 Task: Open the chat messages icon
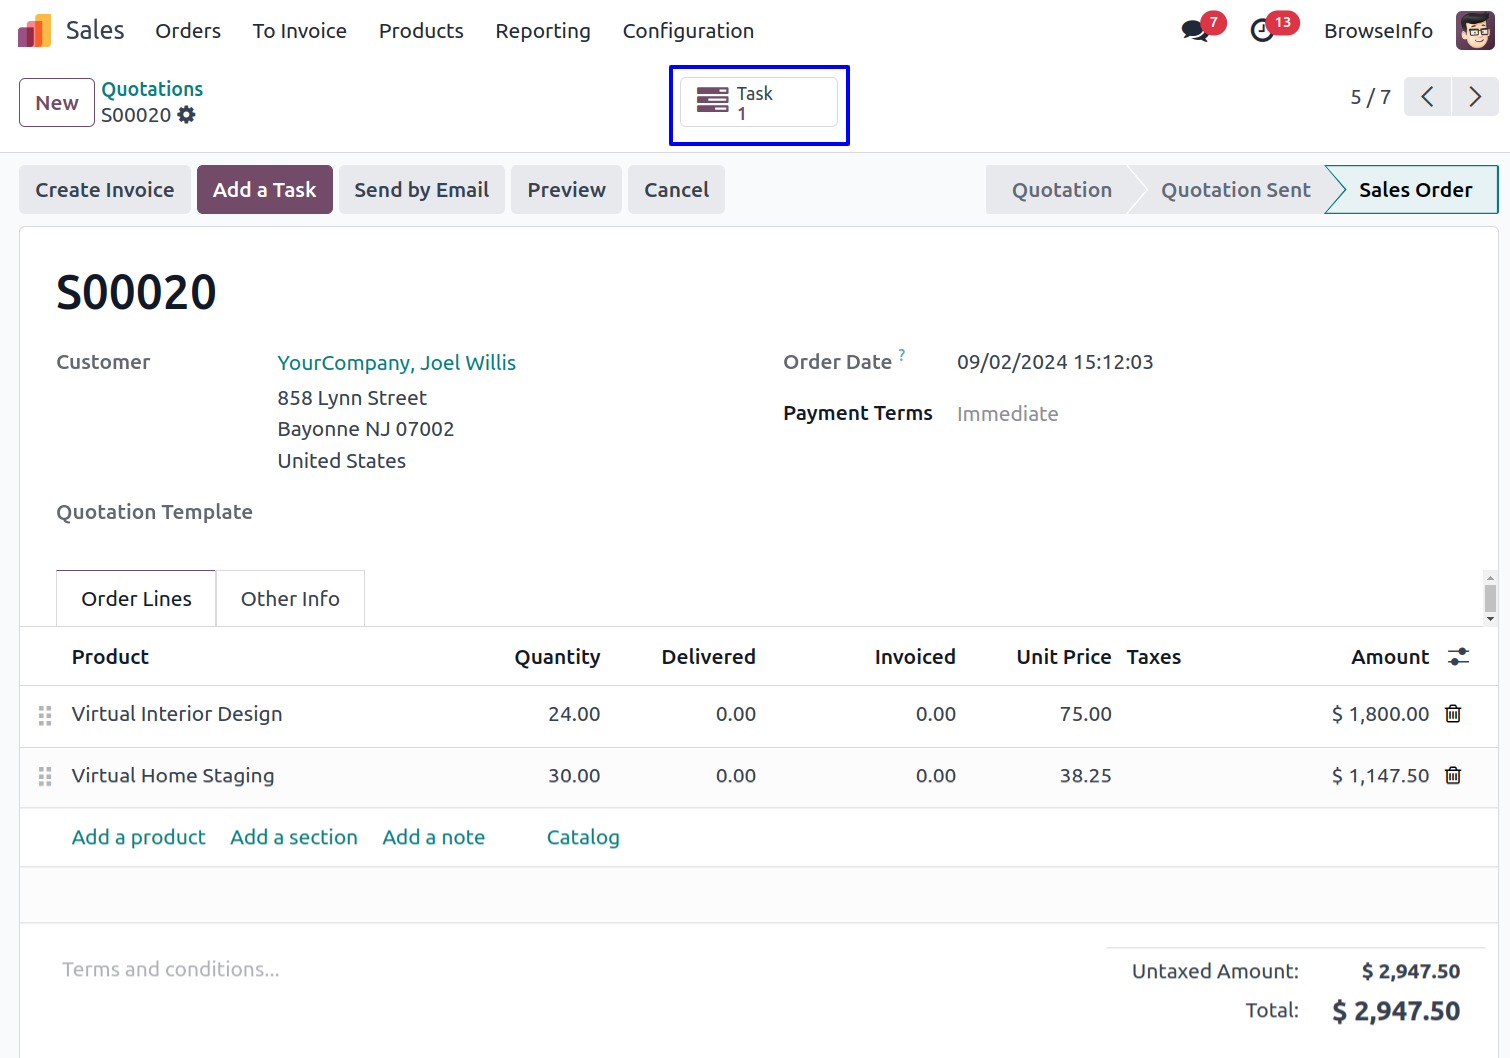point(1195,31)
